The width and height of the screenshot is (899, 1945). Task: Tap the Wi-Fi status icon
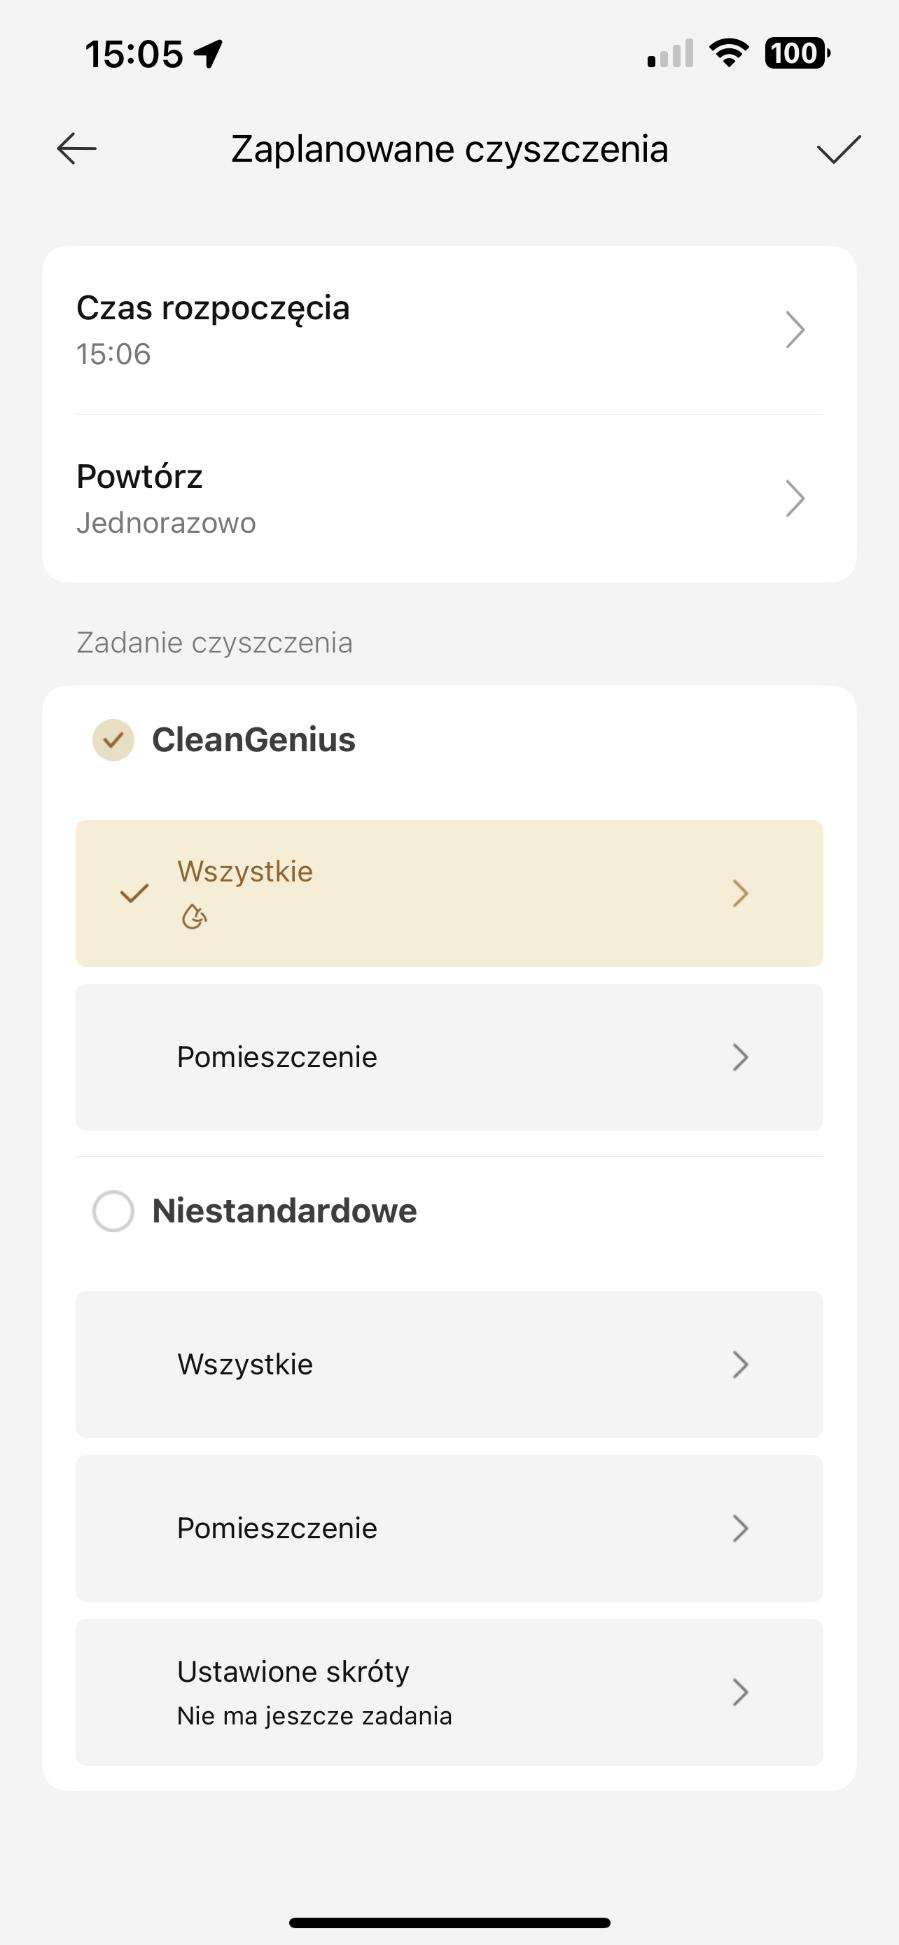coord(729,53)
